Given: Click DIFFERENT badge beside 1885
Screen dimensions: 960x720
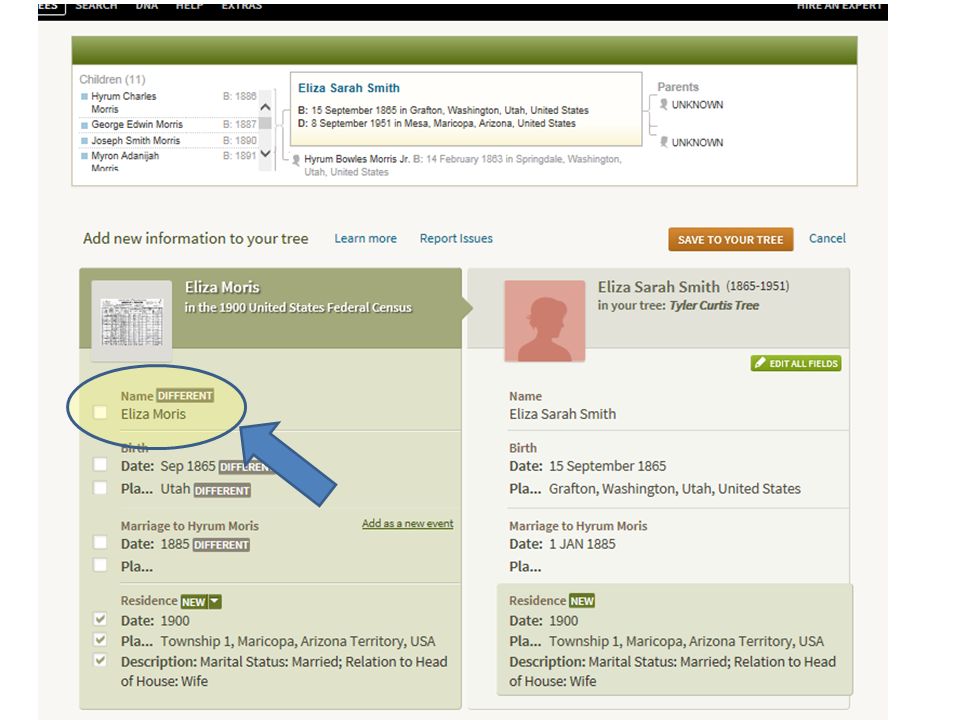Looking at the screenshot, I should [221, 545].
